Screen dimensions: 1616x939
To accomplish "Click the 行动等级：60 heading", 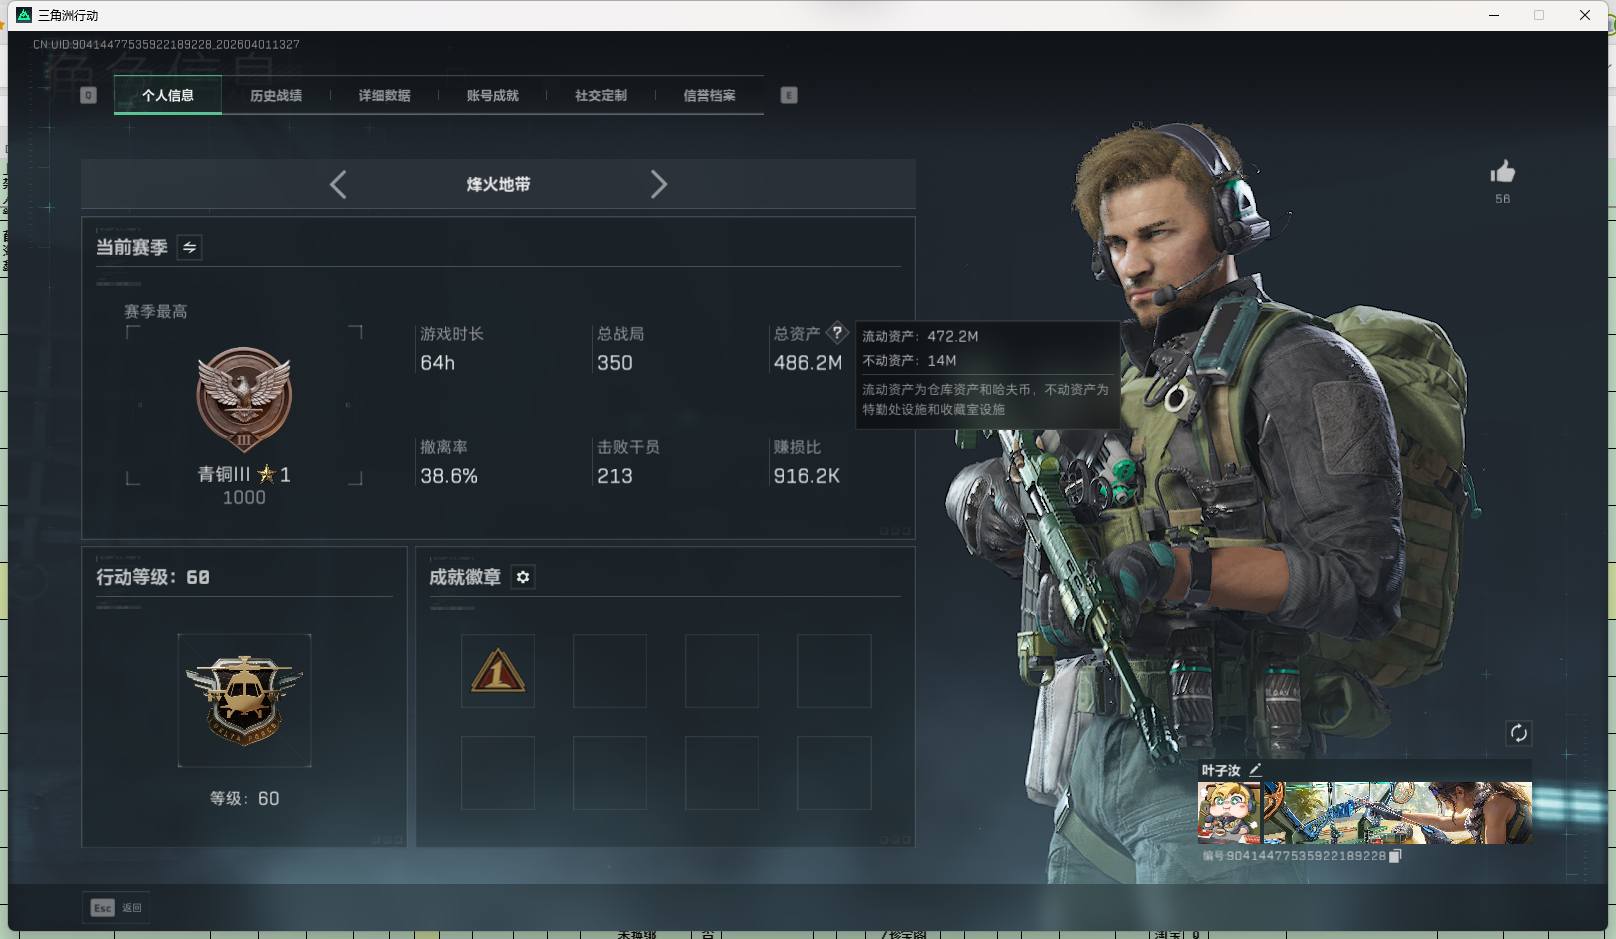I will click(153, 577).
